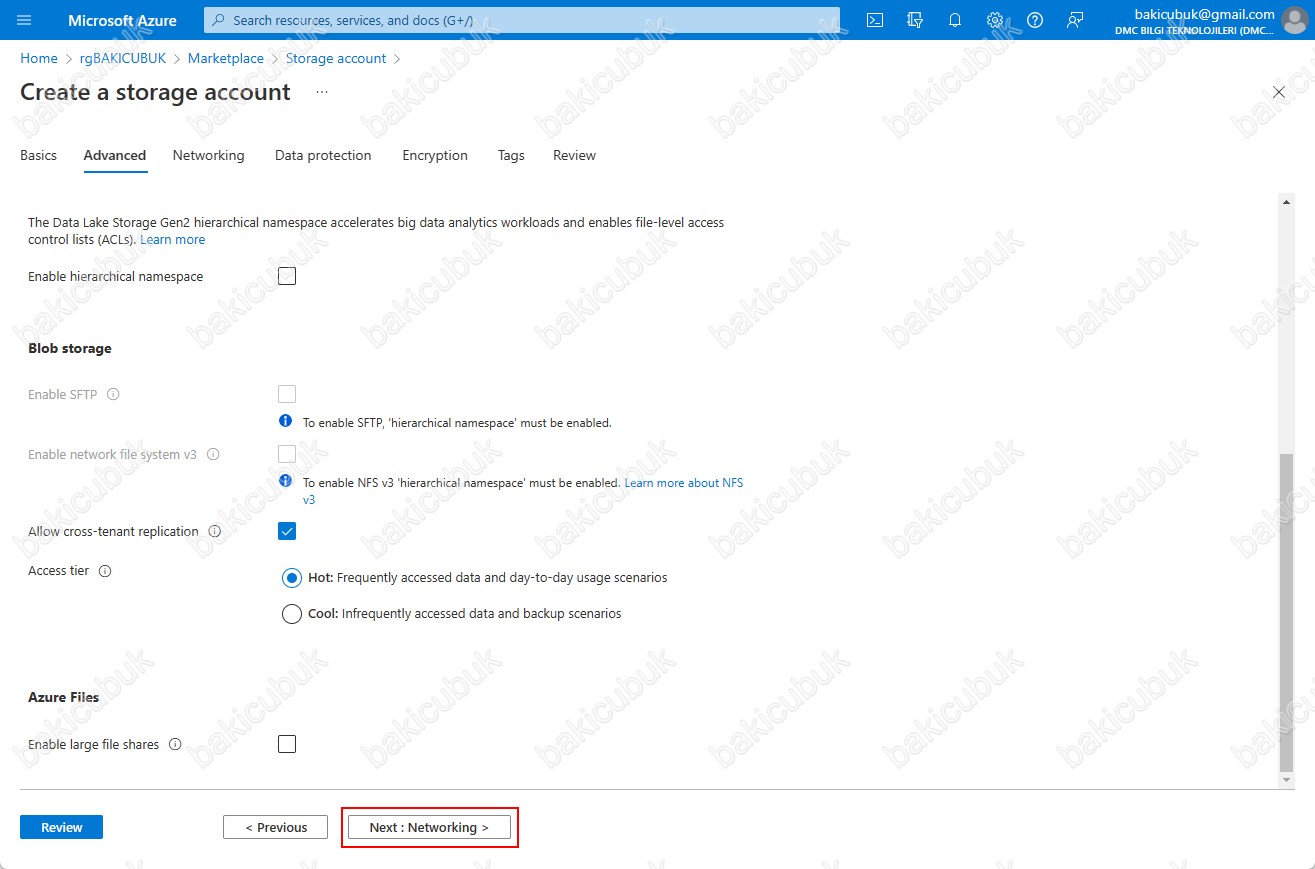Viewport: 1315px width, 869px height.
Task: Check Enable large file shares
Action: click(287, 744)
